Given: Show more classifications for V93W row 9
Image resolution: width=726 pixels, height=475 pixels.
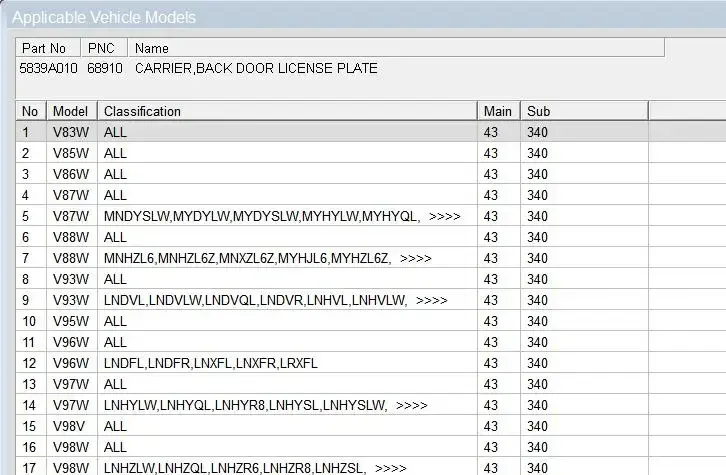Looking at the screenshot, I should (x=431, y=300).
